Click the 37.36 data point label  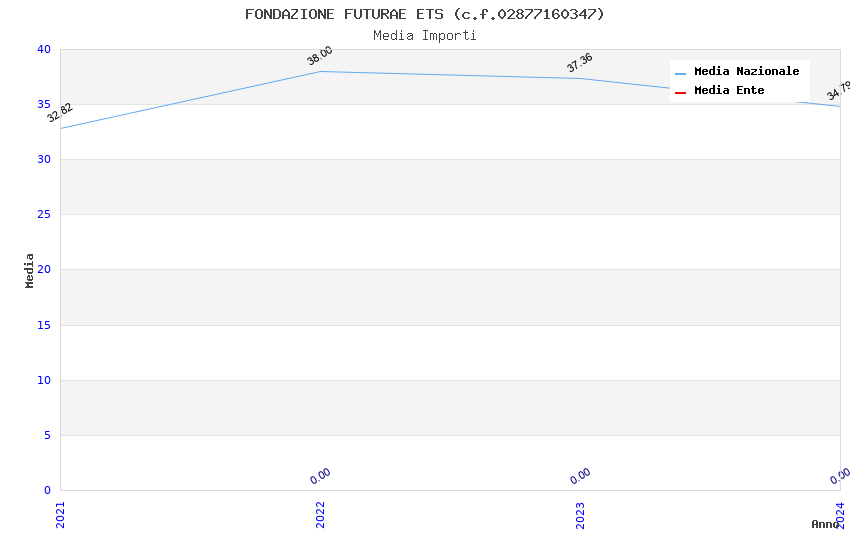pyautogui.click(x=580, y=63)
